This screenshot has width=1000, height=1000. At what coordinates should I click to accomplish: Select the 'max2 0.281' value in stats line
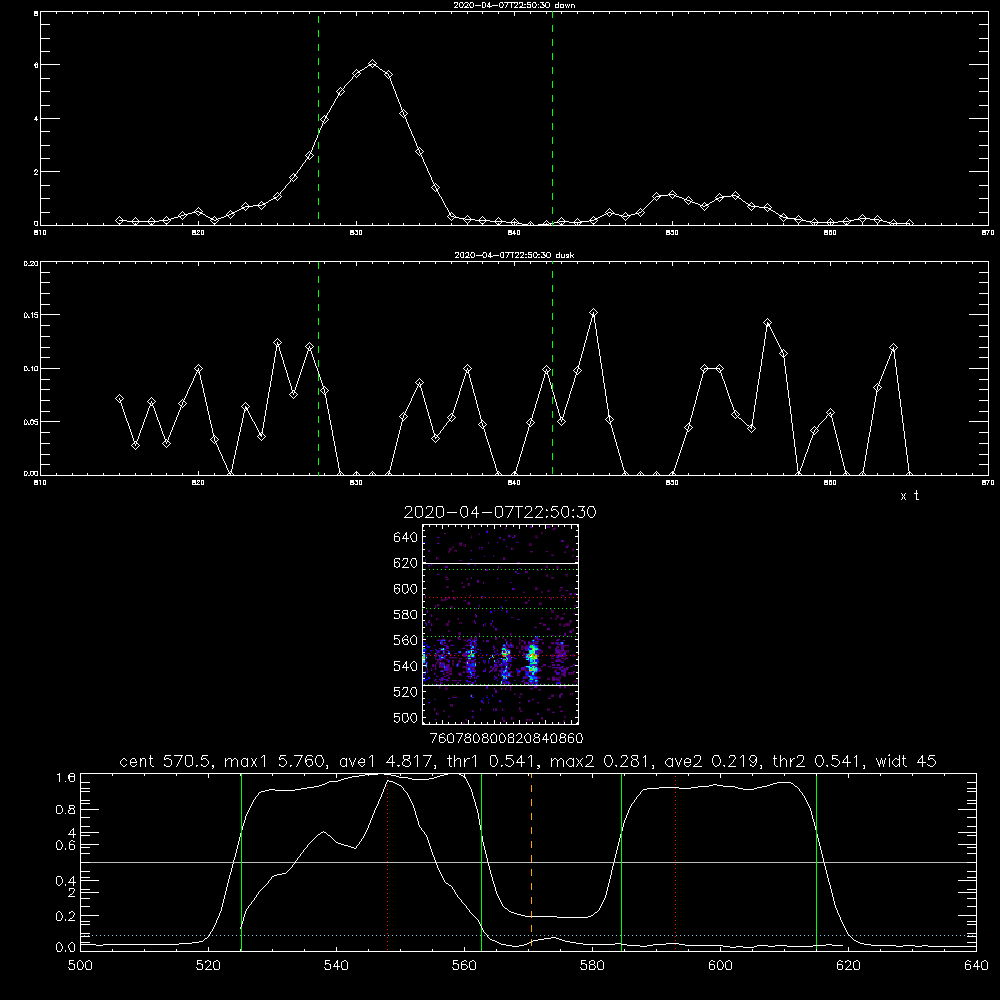click(x=599, y=761)
